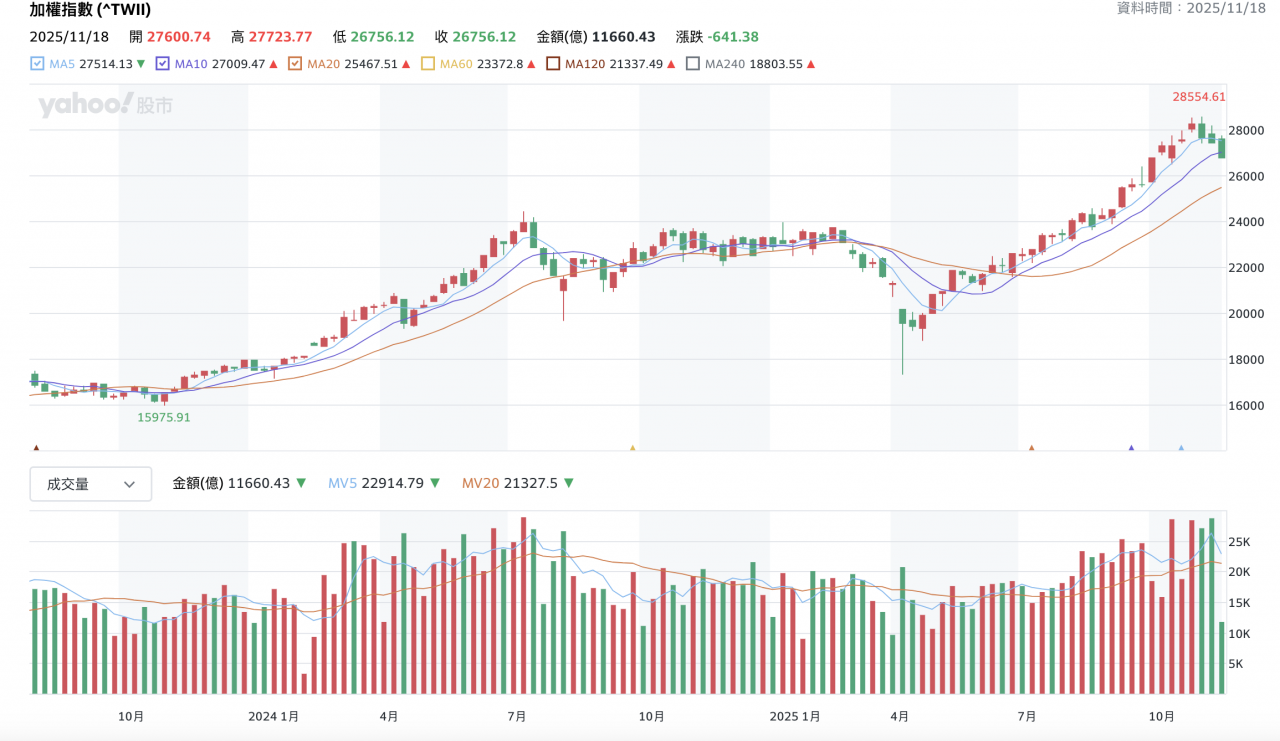Click the yellow triangle marker on the time axis
This screenshot has height=741, width=1280.
(x=632, y=448)
